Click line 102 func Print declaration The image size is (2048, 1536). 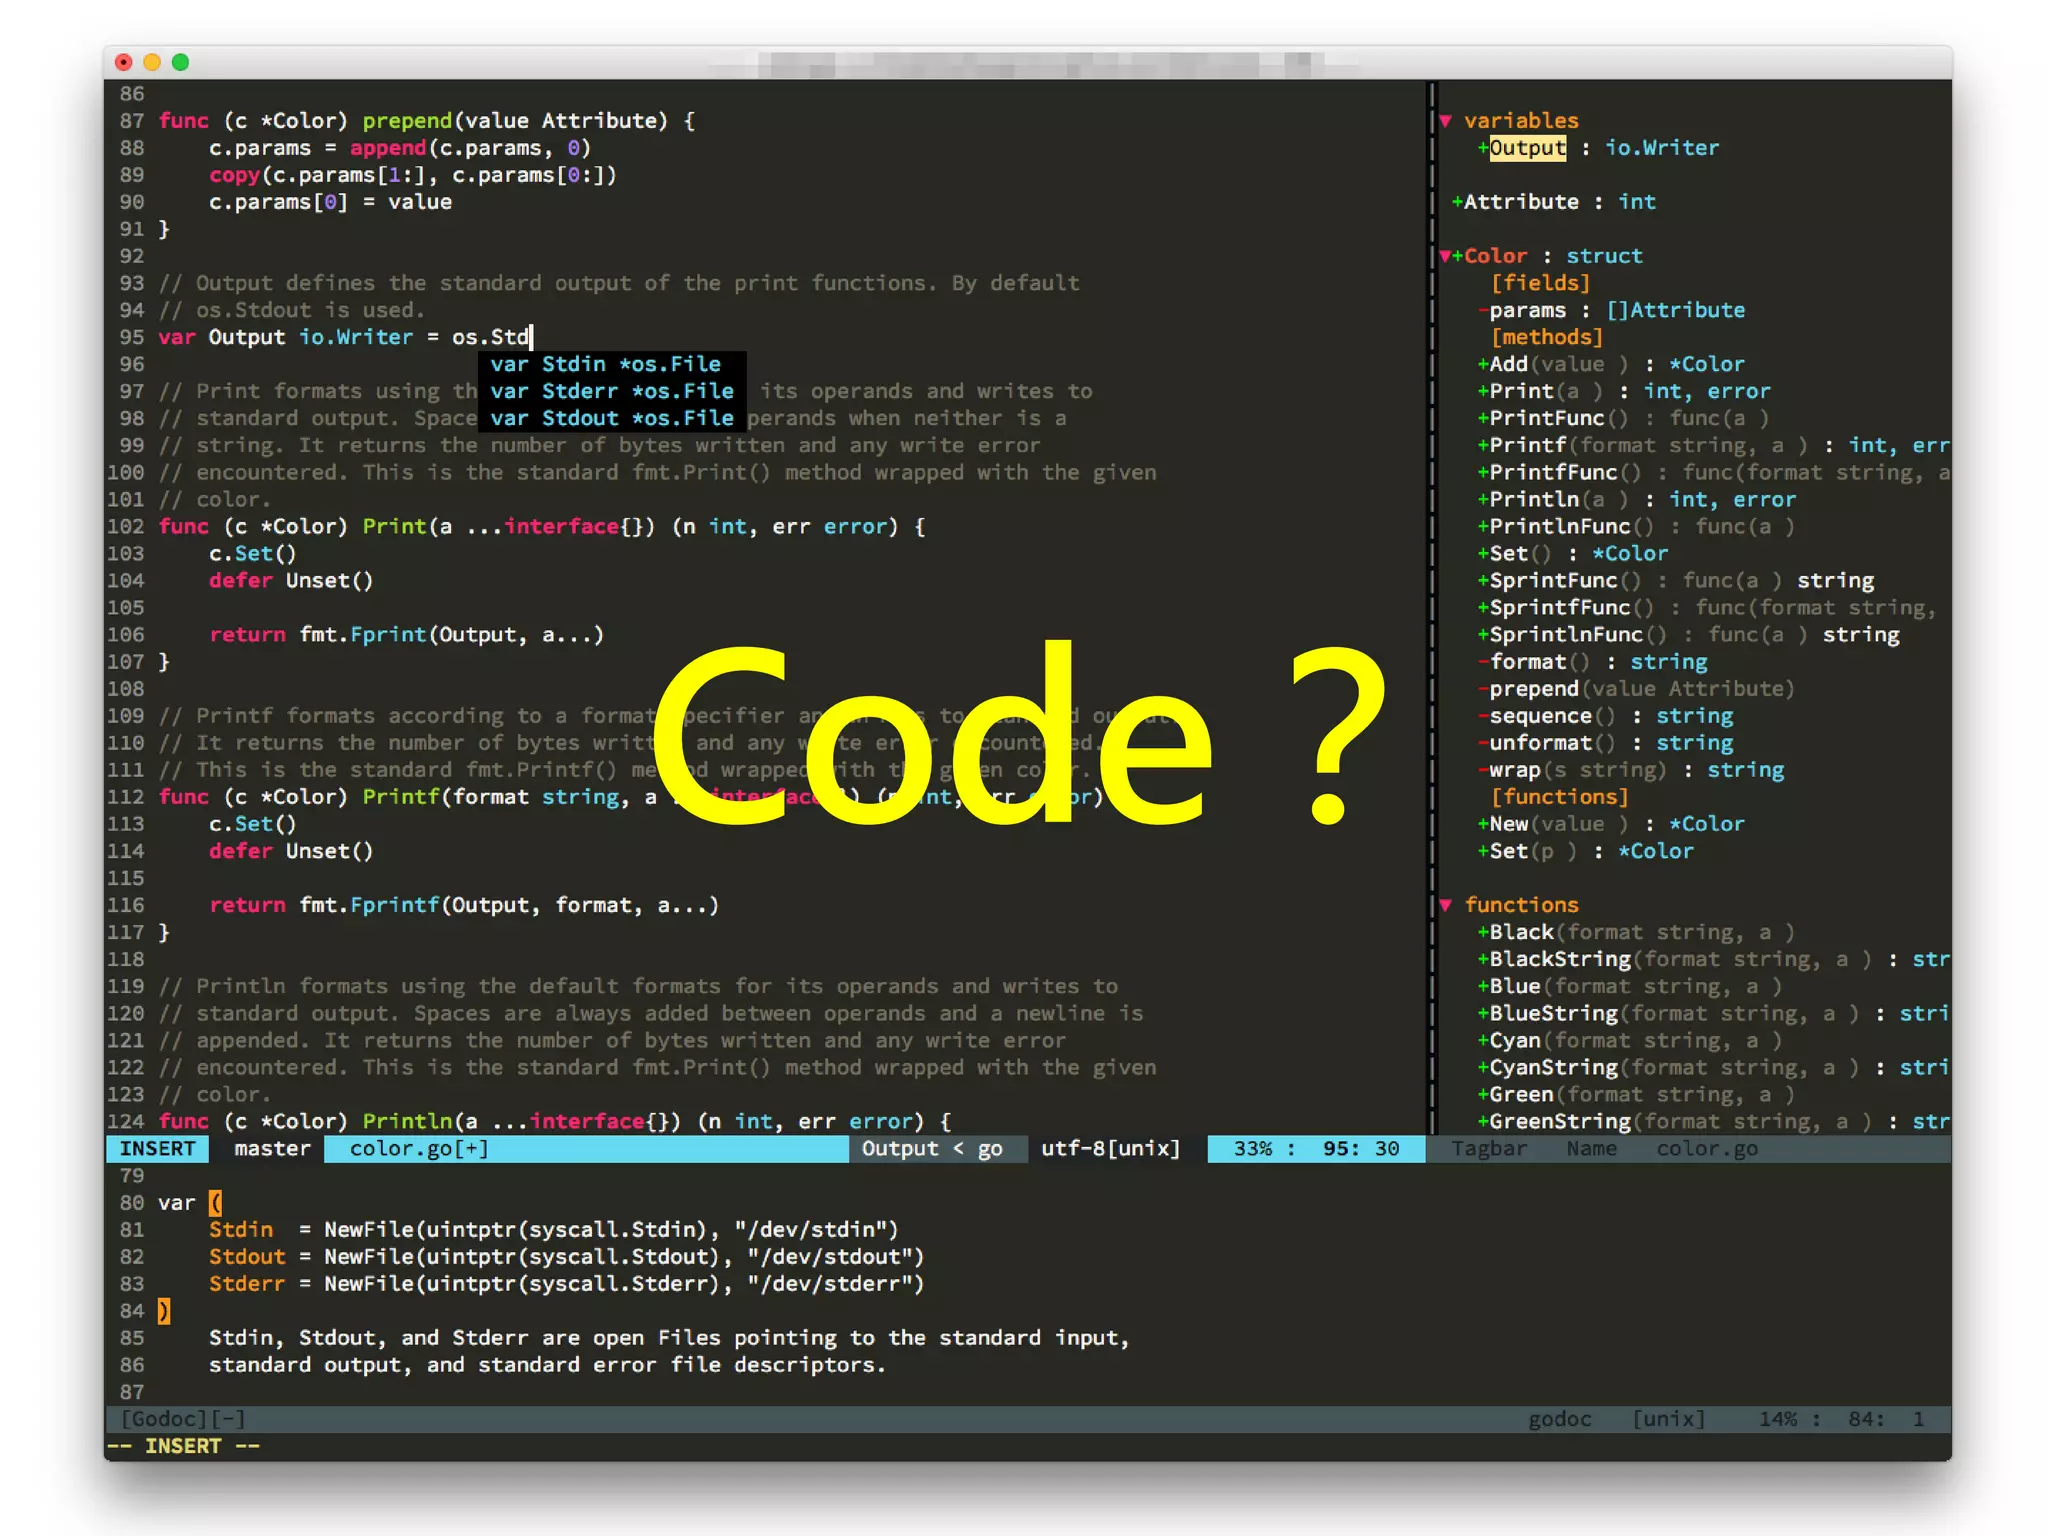(541, 526)
